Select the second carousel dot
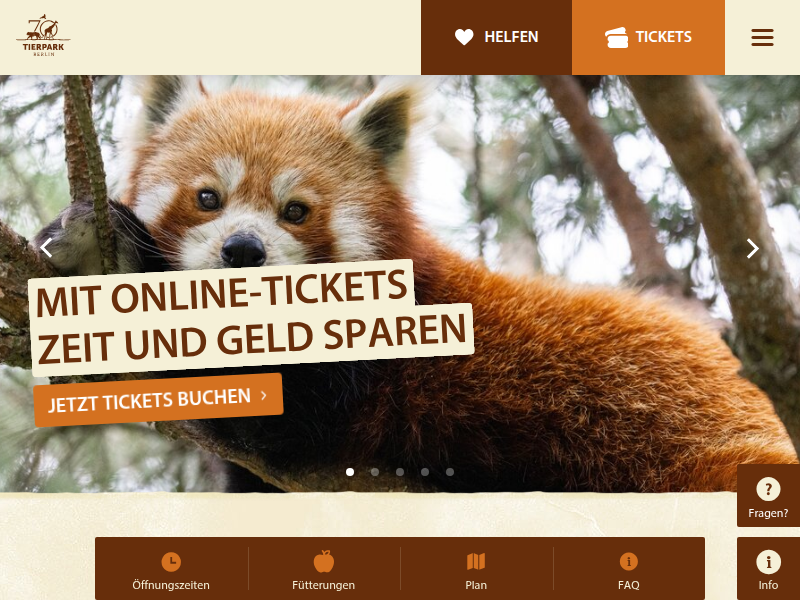 tap(375, 472)
